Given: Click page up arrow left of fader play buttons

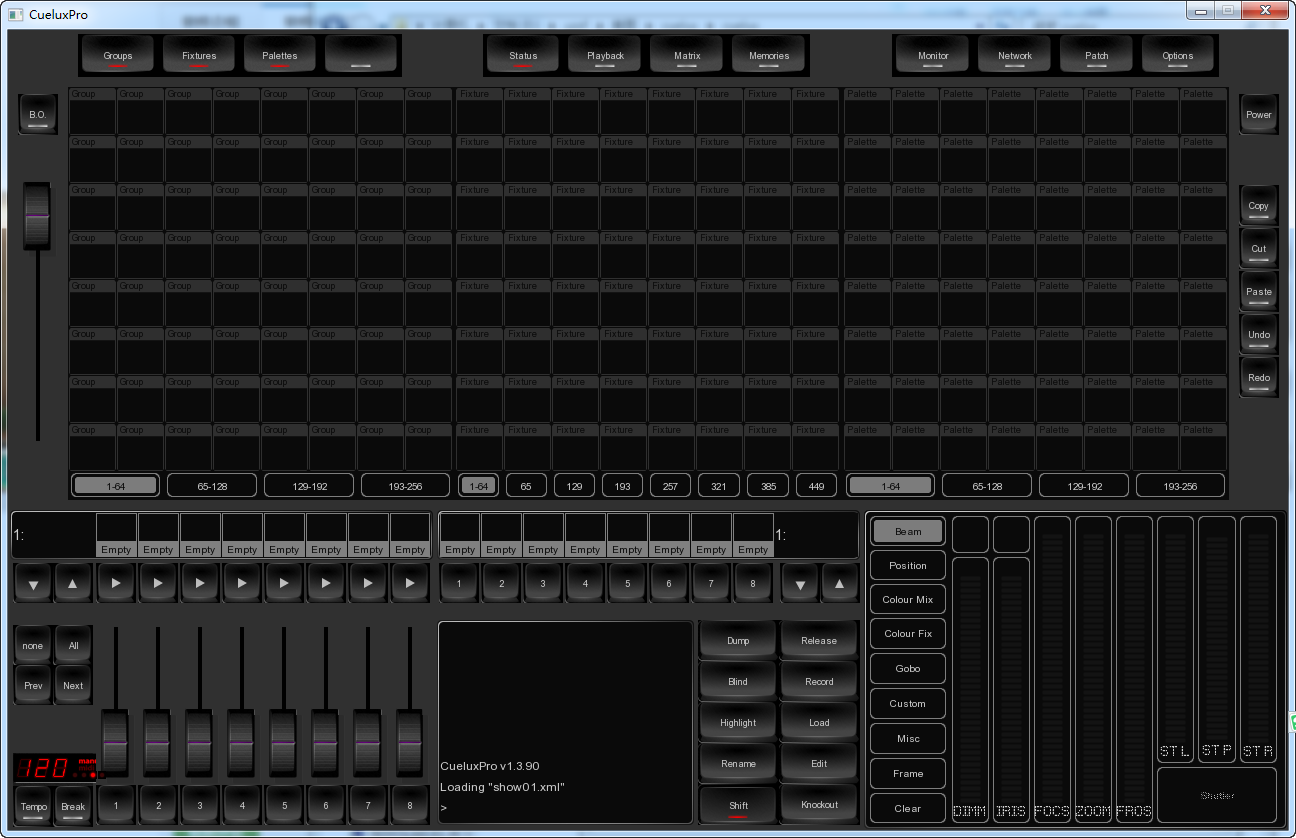Looking at the screenshot, I should point(73,583).
